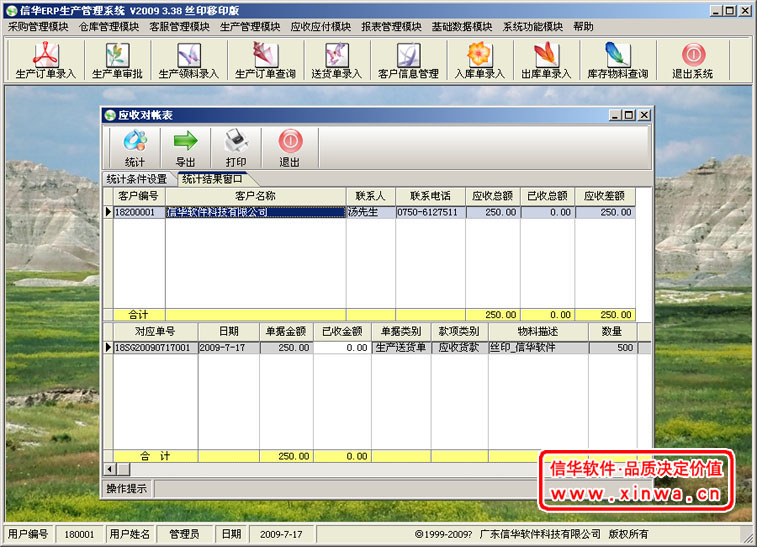This screenshot has height=547, width=757.
Task: Click 日期 column header in detail grid
Action: tap(229, 332)
